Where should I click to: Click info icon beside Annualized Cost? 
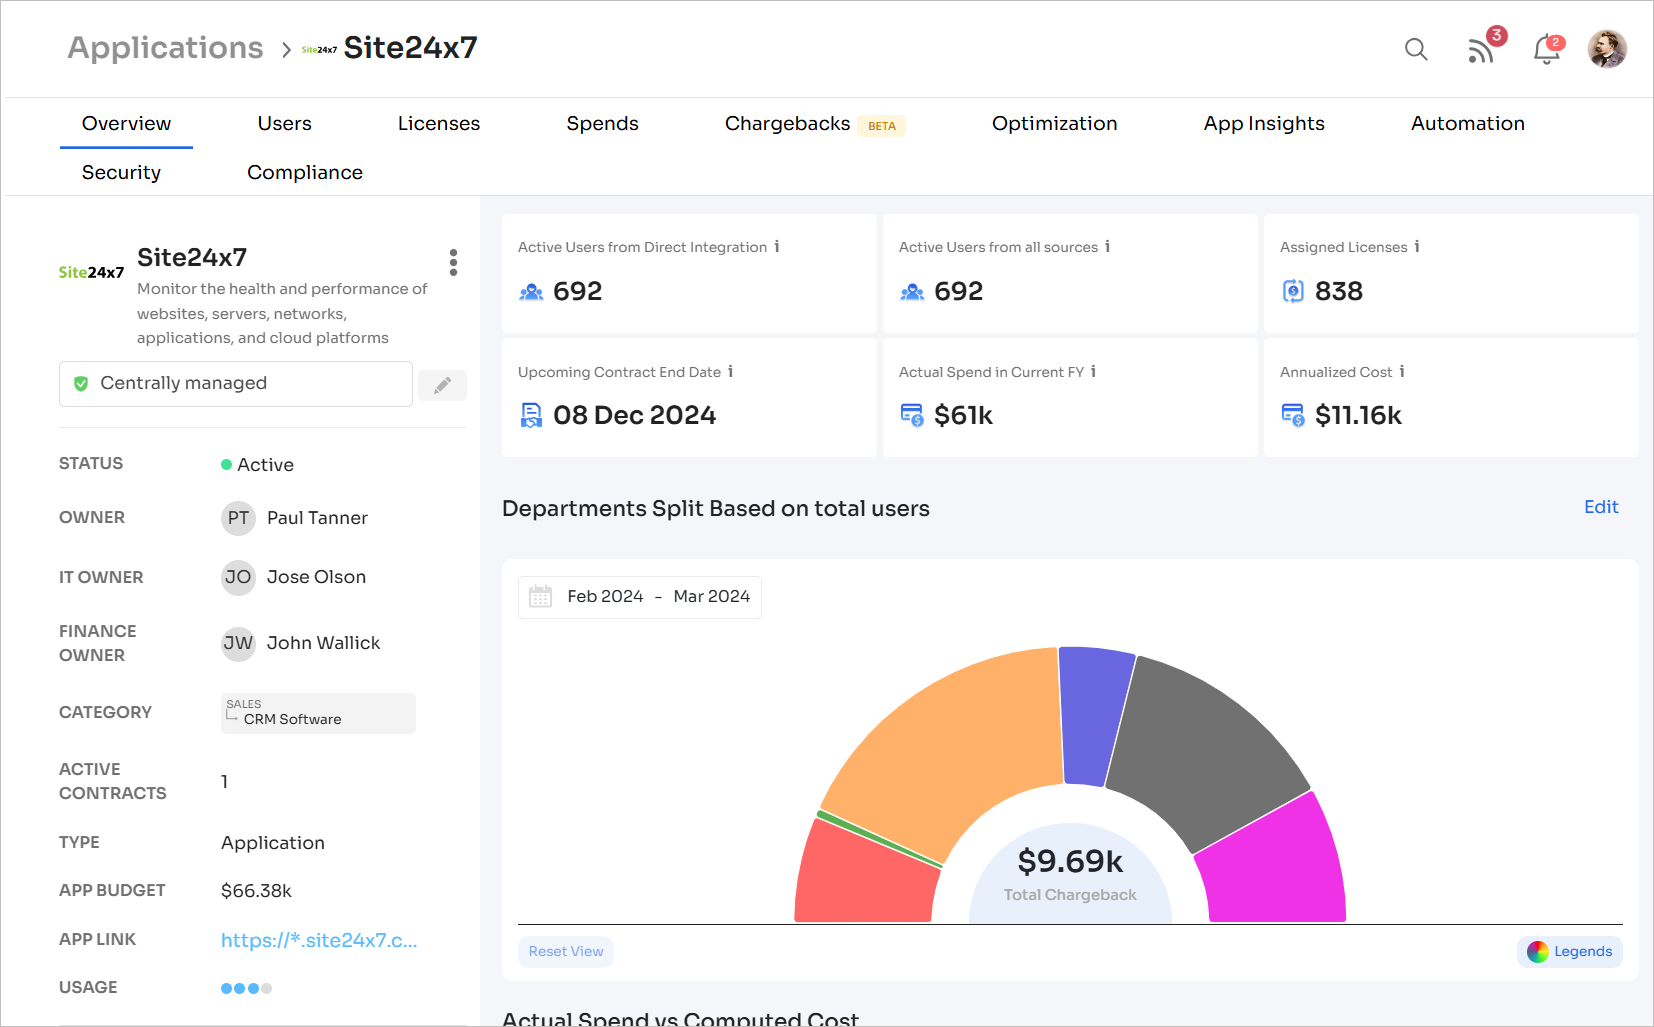pos(1402,372)
